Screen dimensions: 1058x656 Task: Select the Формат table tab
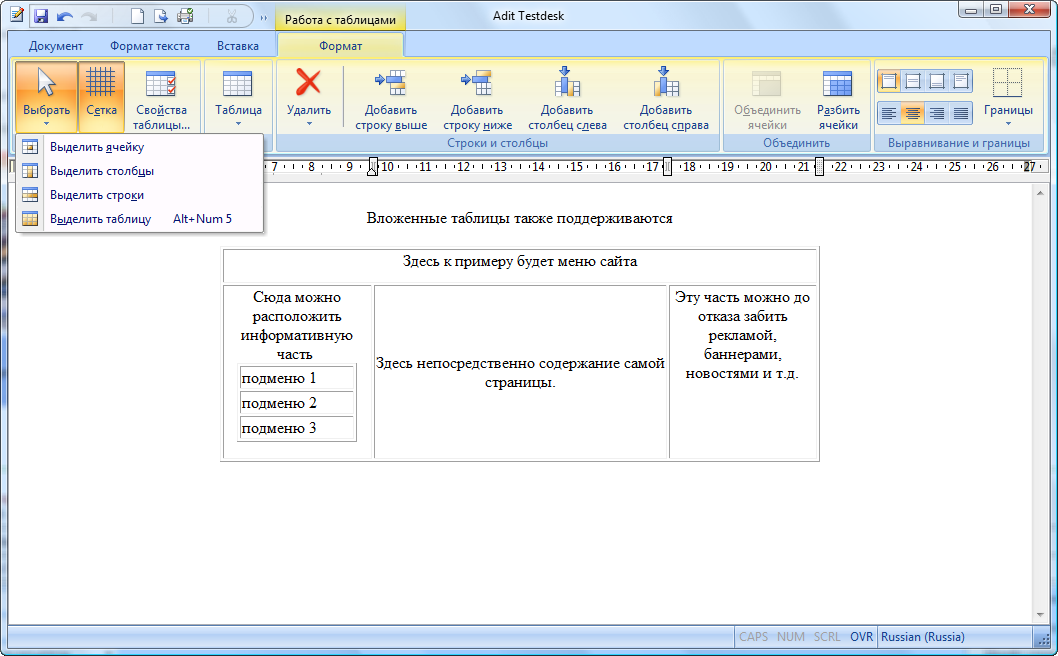[341, 46]
